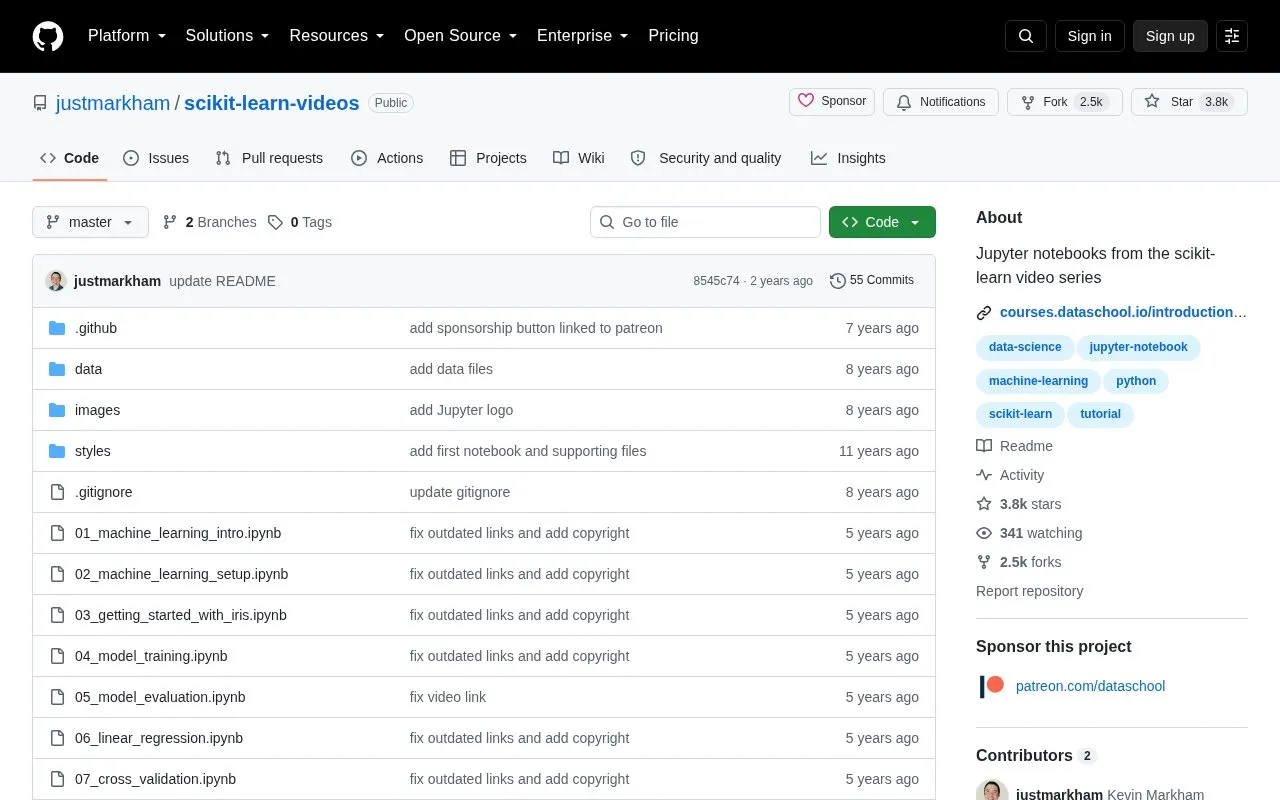This screenshot has width=1280, height=800.
Task: Open the Solutions dropdown menu
Action: point(228,36)
